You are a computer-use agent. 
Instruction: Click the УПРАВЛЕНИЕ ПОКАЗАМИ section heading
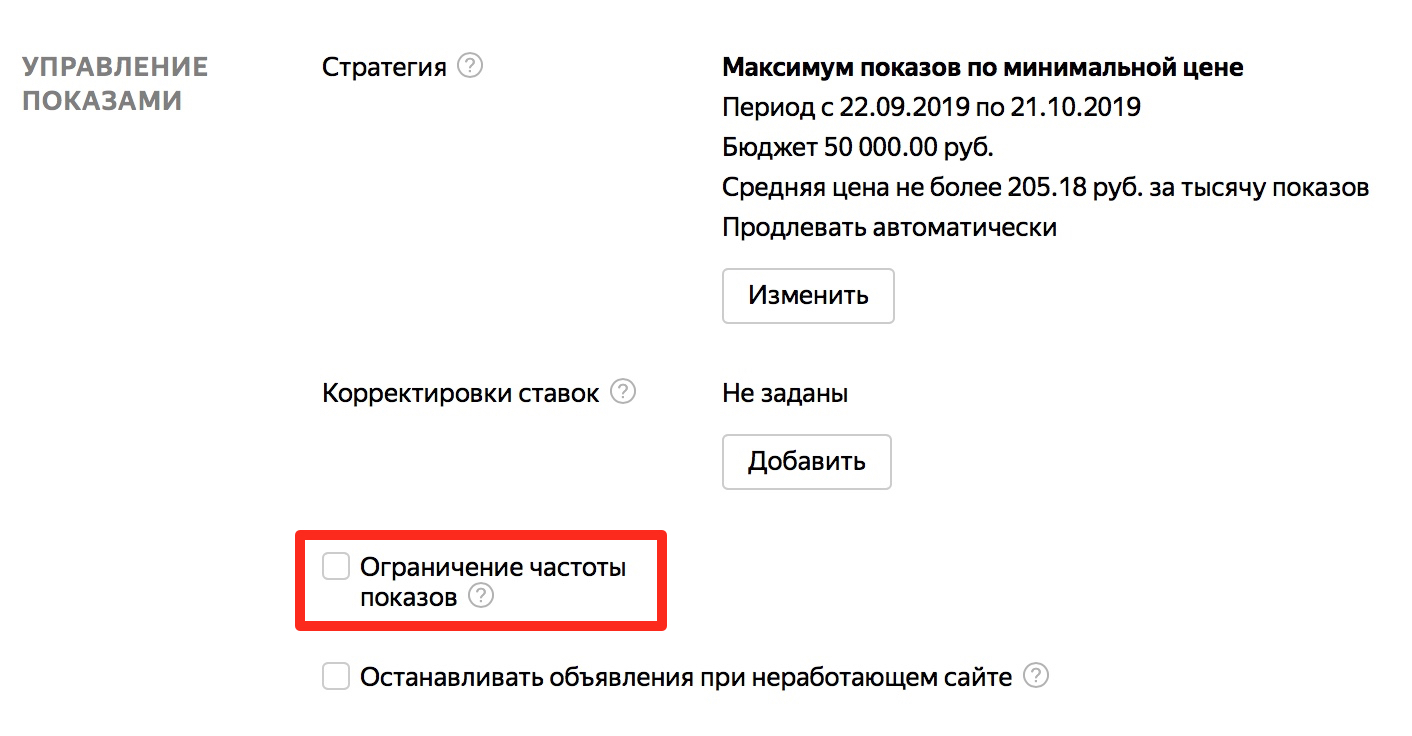115,84
